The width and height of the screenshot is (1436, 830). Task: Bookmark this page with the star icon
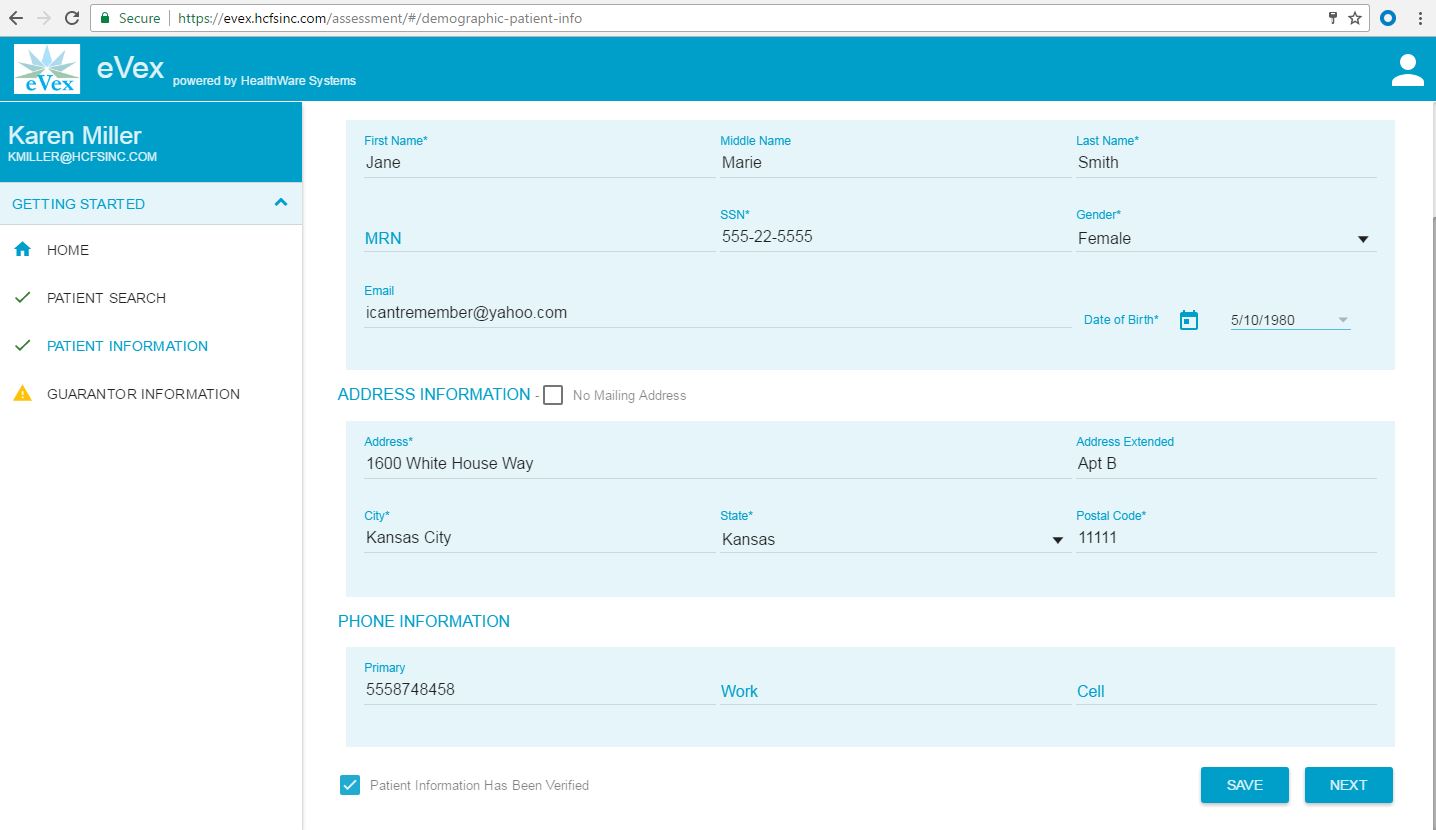[x=1354, y=18]
